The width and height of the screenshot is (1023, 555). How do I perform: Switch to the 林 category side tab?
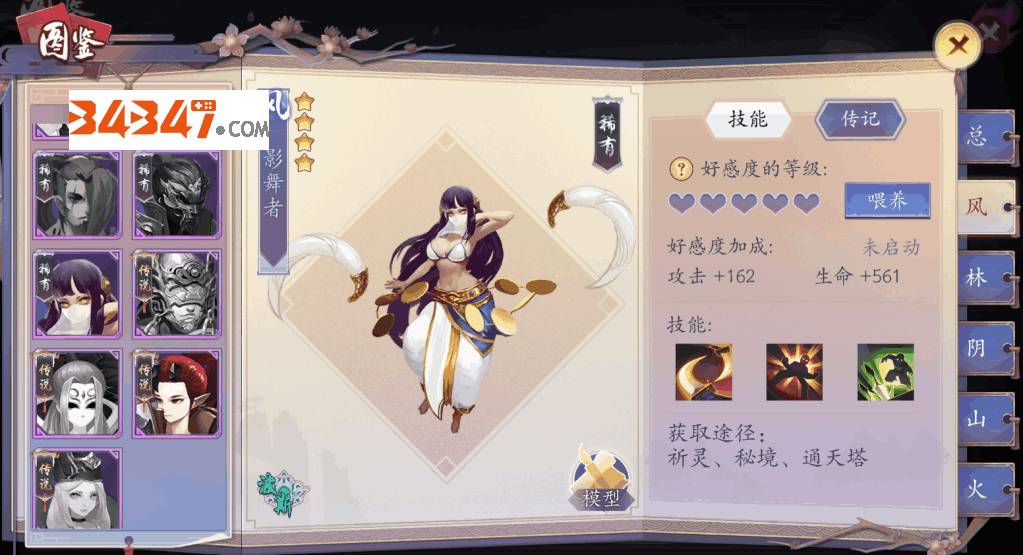point(985,278)
